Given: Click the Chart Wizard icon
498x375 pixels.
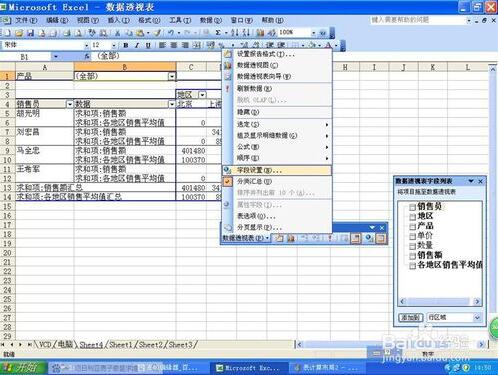Looking at the screenshot, I should [260, 33].
